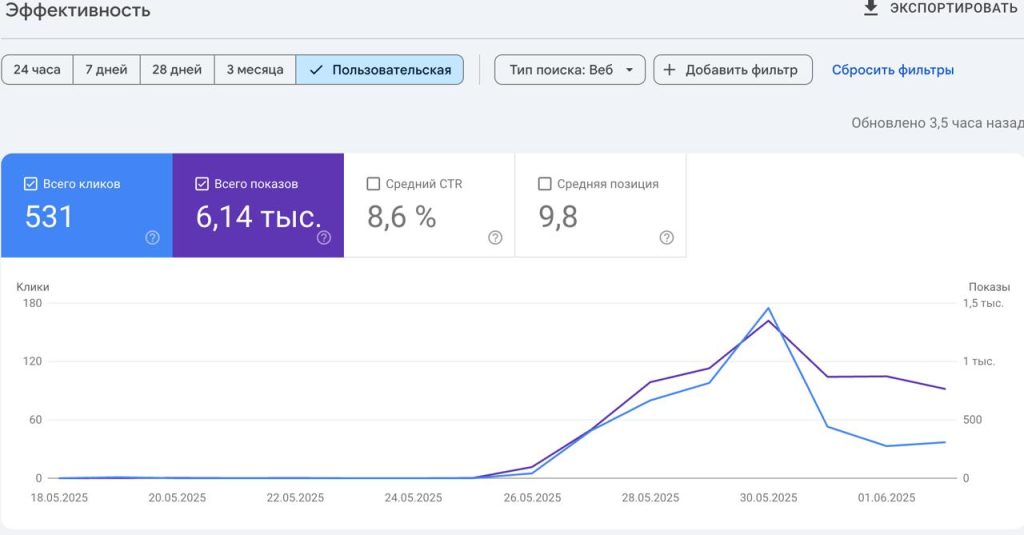Click plus icon in Добавить фильтр
Screen dimensions: 1024x535
(669, 70)
